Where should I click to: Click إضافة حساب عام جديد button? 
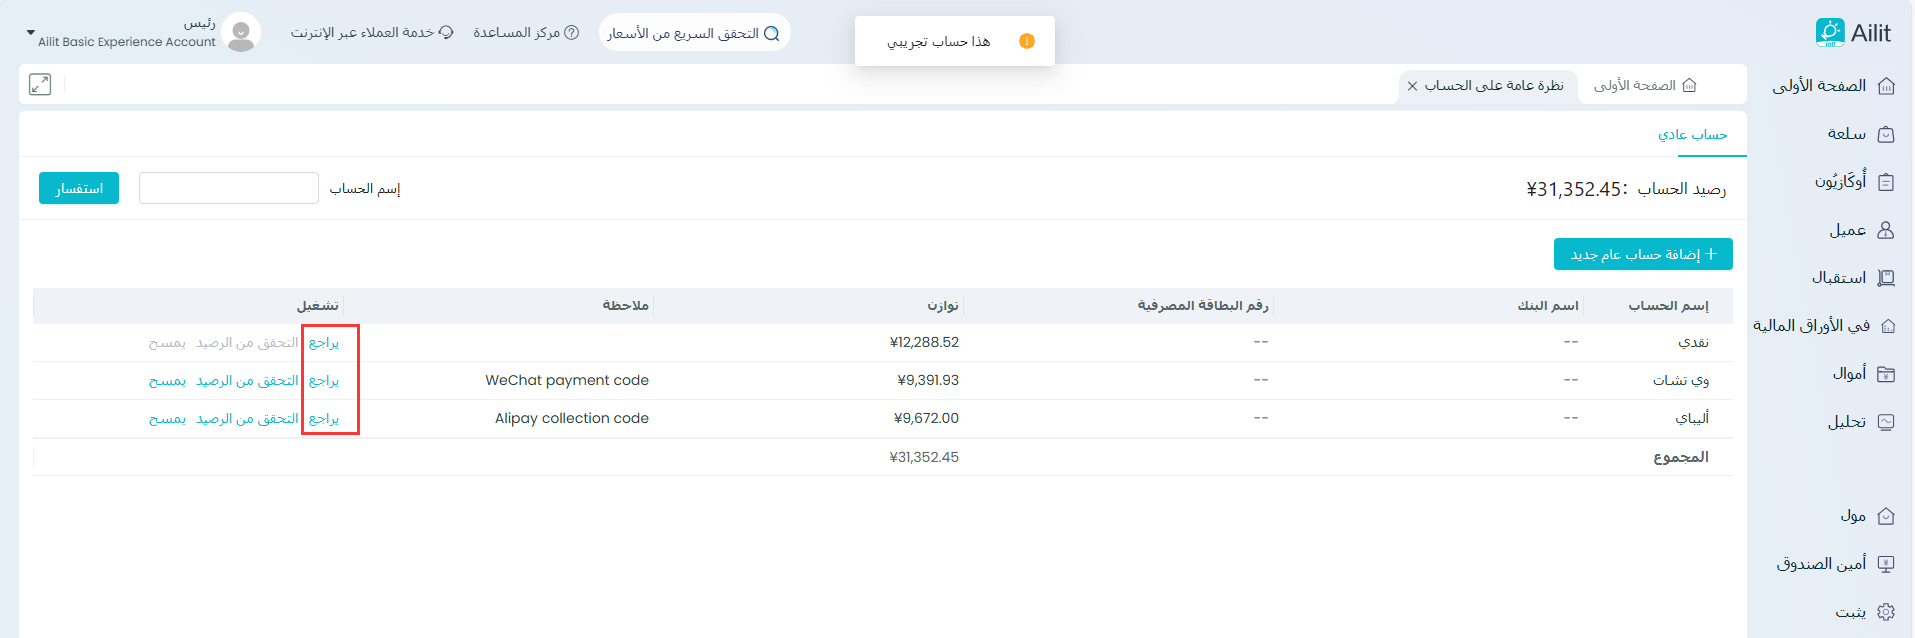(x=1643, y=254)
